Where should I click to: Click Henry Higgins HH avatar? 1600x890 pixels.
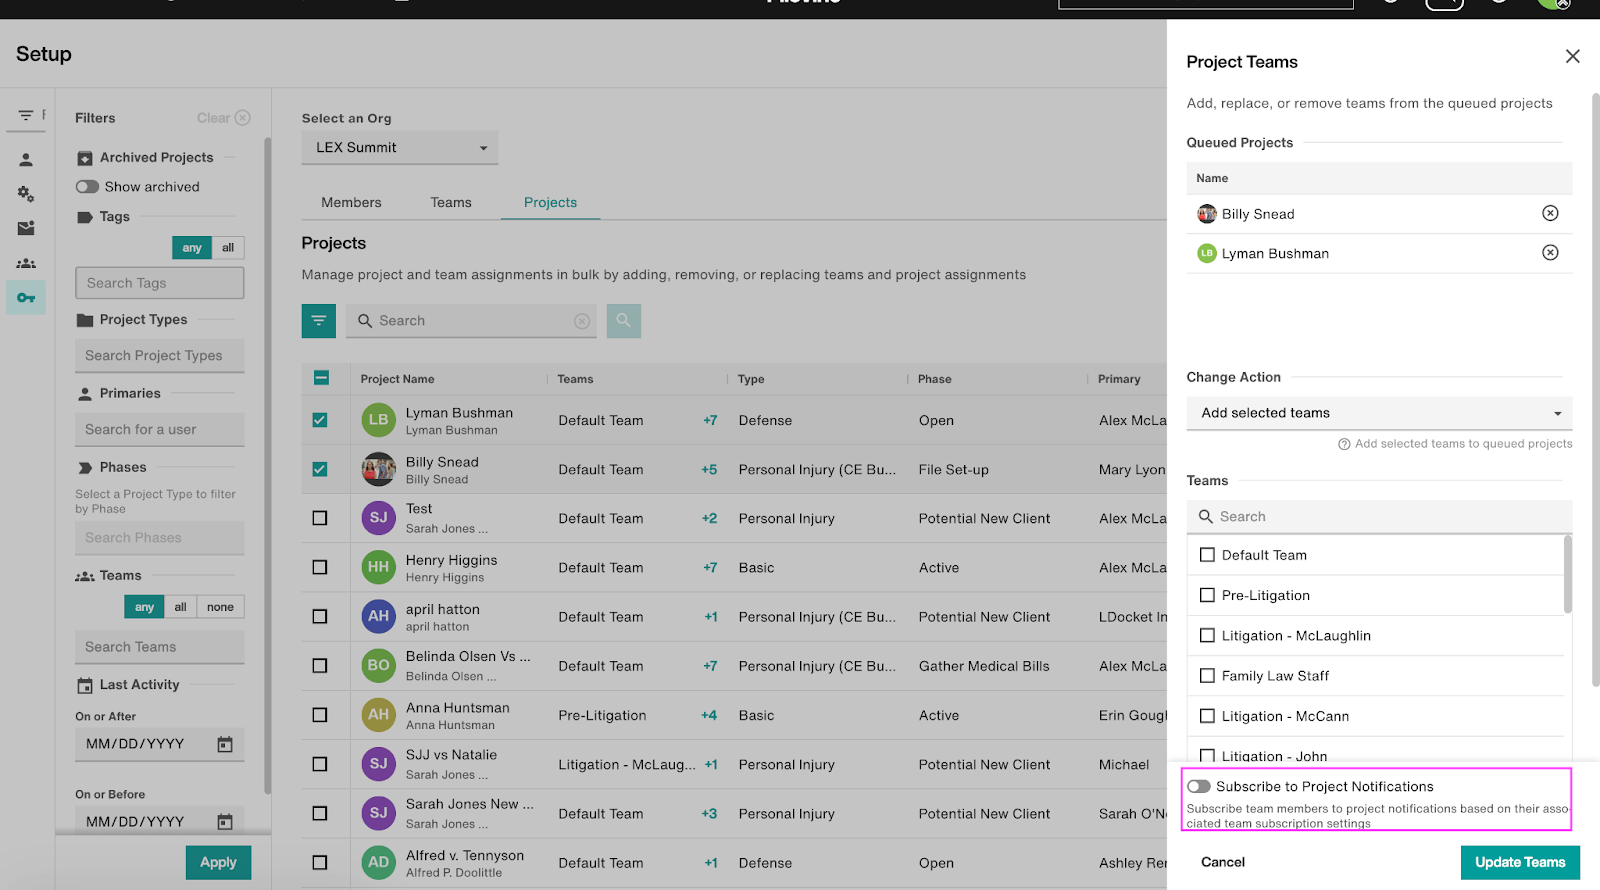378,567
